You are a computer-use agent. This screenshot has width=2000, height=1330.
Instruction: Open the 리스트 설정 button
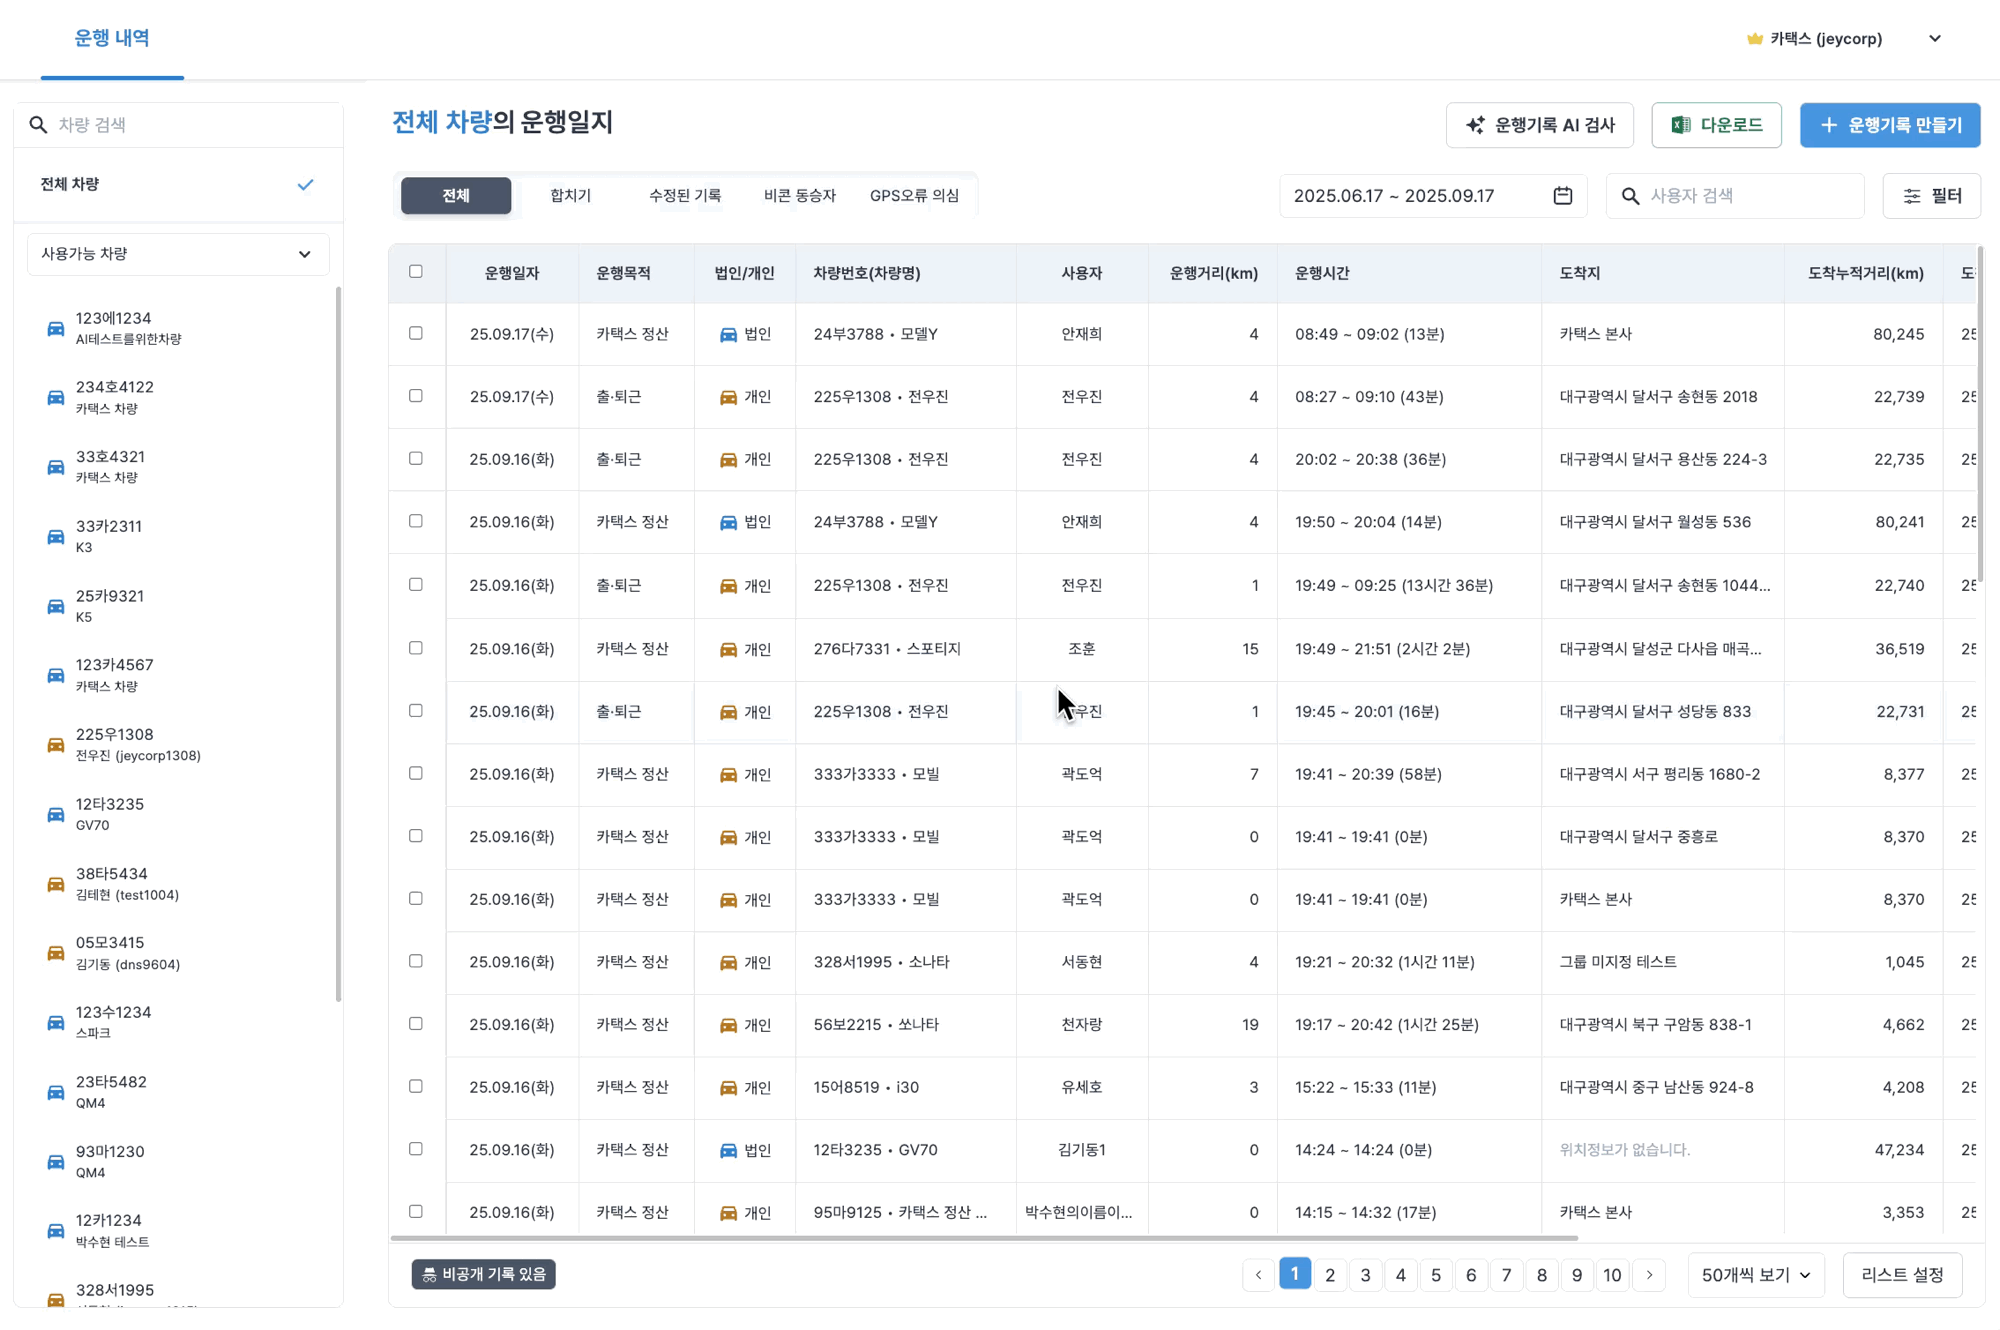click(x=1901, y=1275)
